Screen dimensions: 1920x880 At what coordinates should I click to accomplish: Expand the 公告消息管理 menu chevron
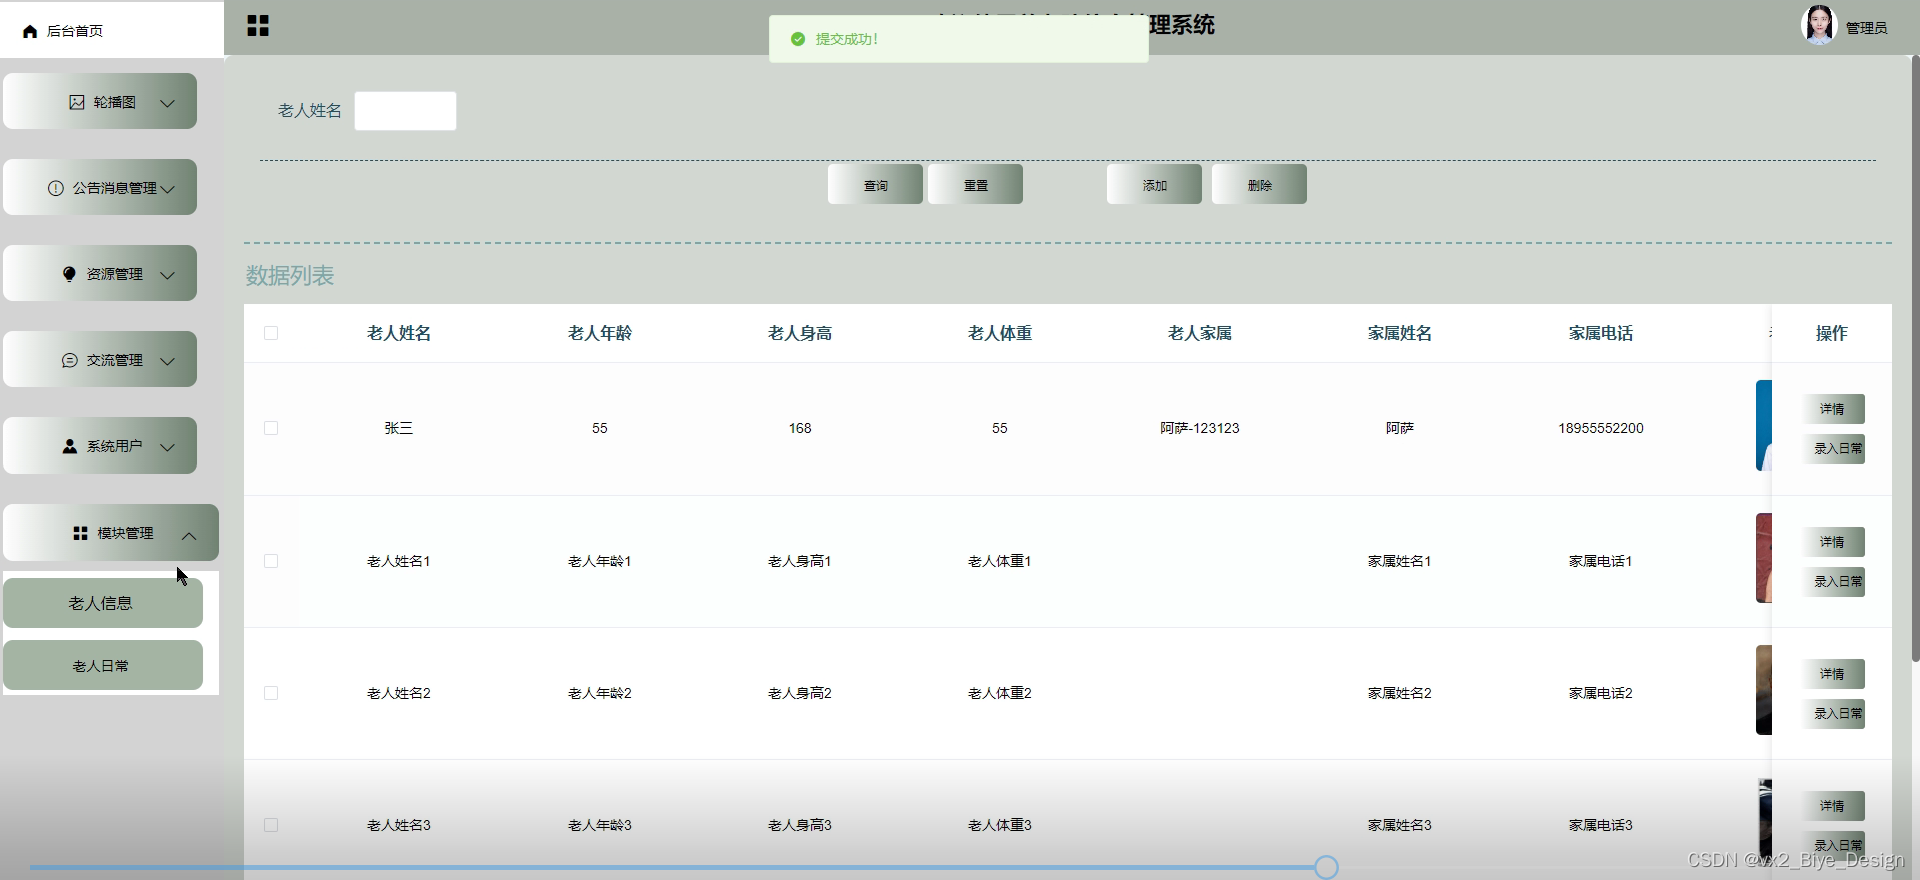[168, 189]
